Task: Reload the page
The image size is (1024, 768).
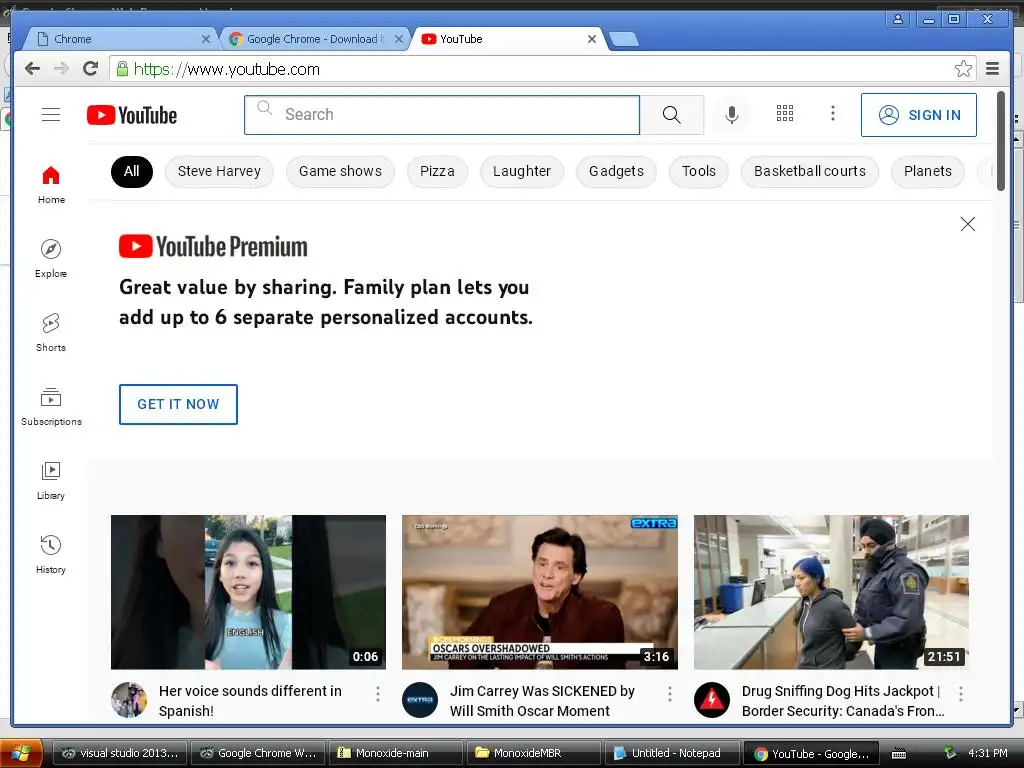Action: (90, 69)
